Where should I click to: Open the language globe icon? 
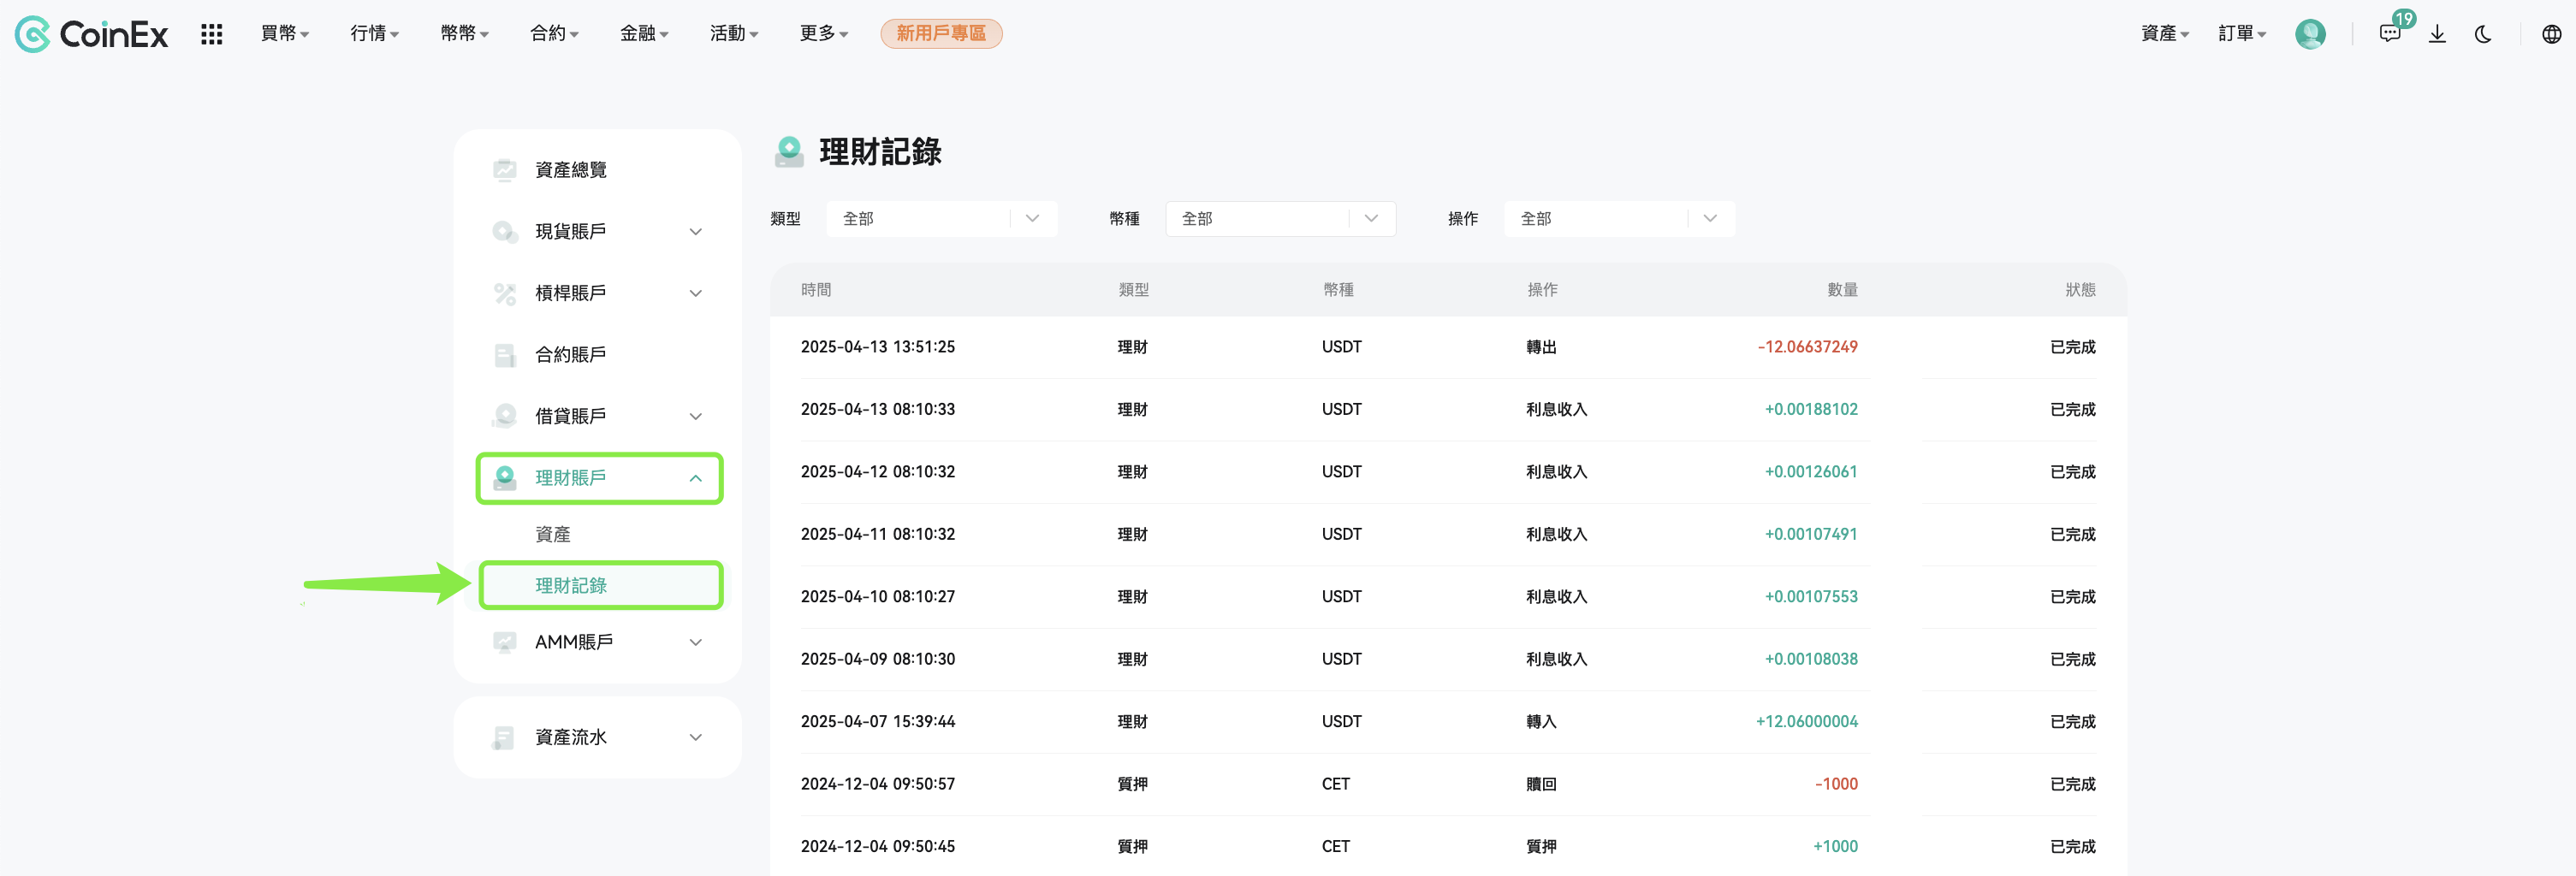click(2551, 34)
